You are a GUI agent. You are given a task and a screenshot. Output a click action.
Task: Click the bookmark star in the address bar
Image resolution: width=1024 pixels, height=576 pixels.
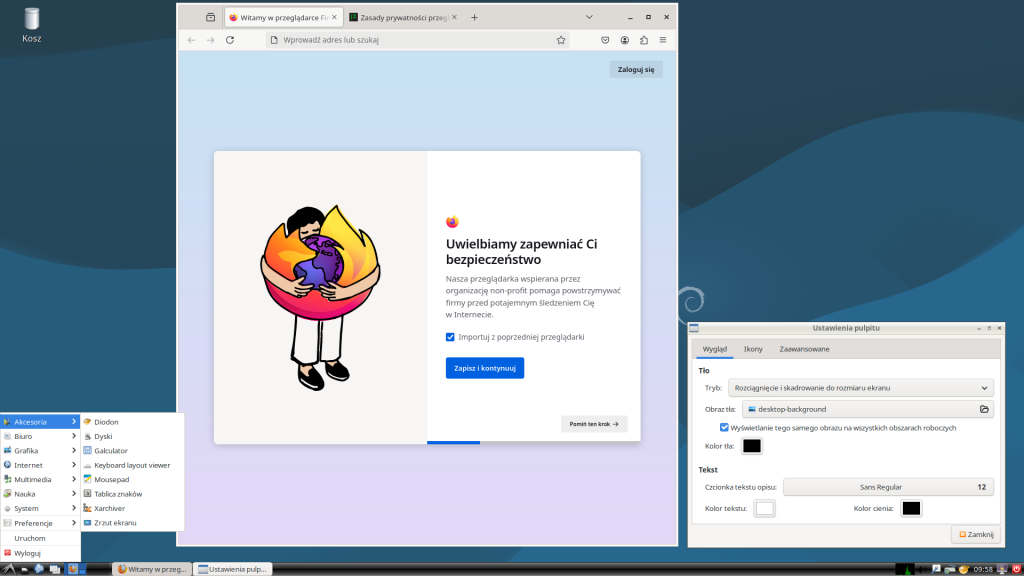pyautogui.click(x=561, y=40)
